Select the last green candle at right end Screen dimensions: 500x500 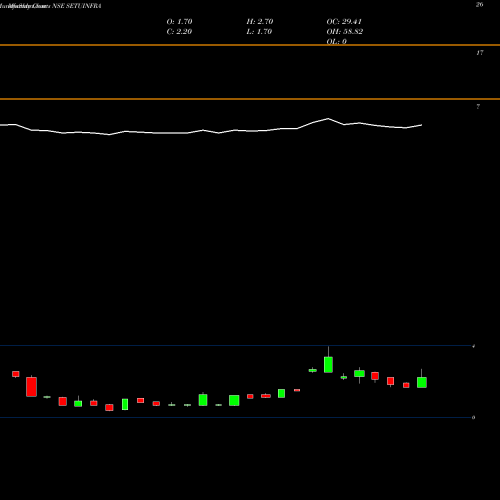click(422, 382)
